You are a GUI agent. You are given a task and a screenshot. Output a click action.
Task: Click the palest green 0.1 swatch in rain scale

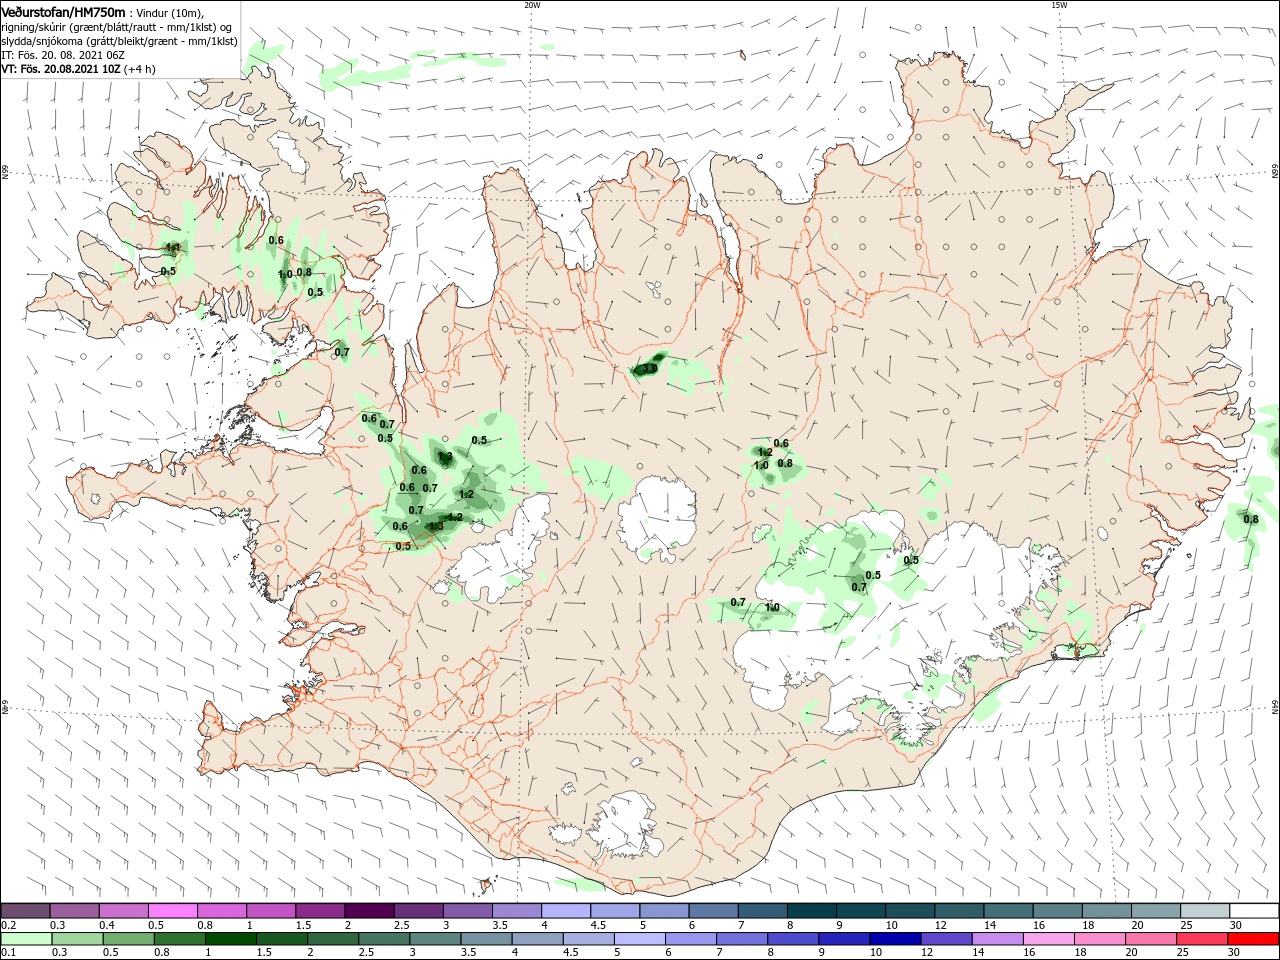click(25, 939)
